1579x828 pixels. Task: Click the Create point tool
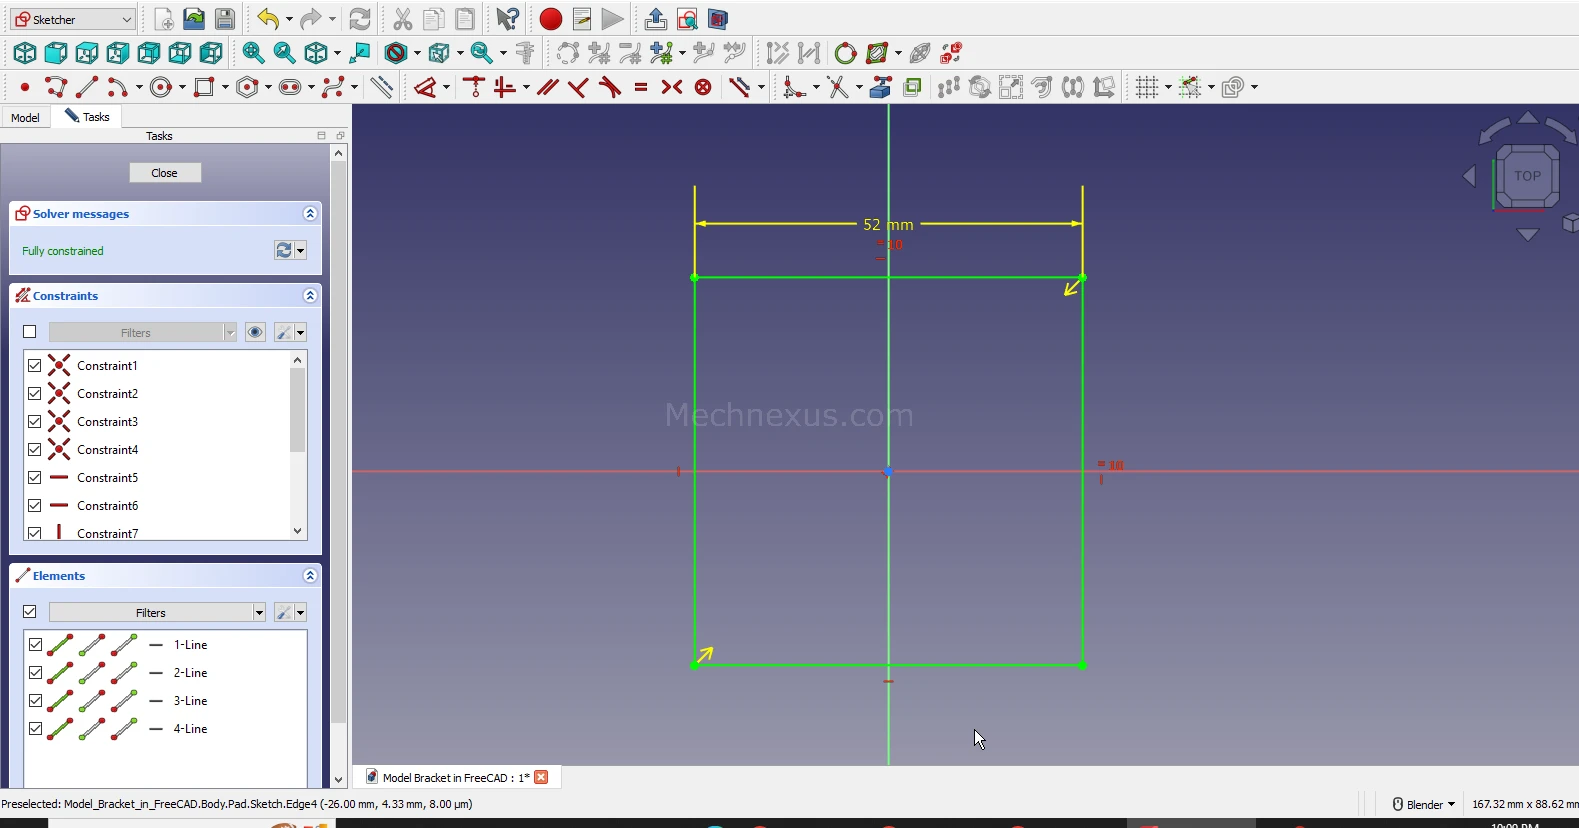pyautogui.click(x=24, y=88)
